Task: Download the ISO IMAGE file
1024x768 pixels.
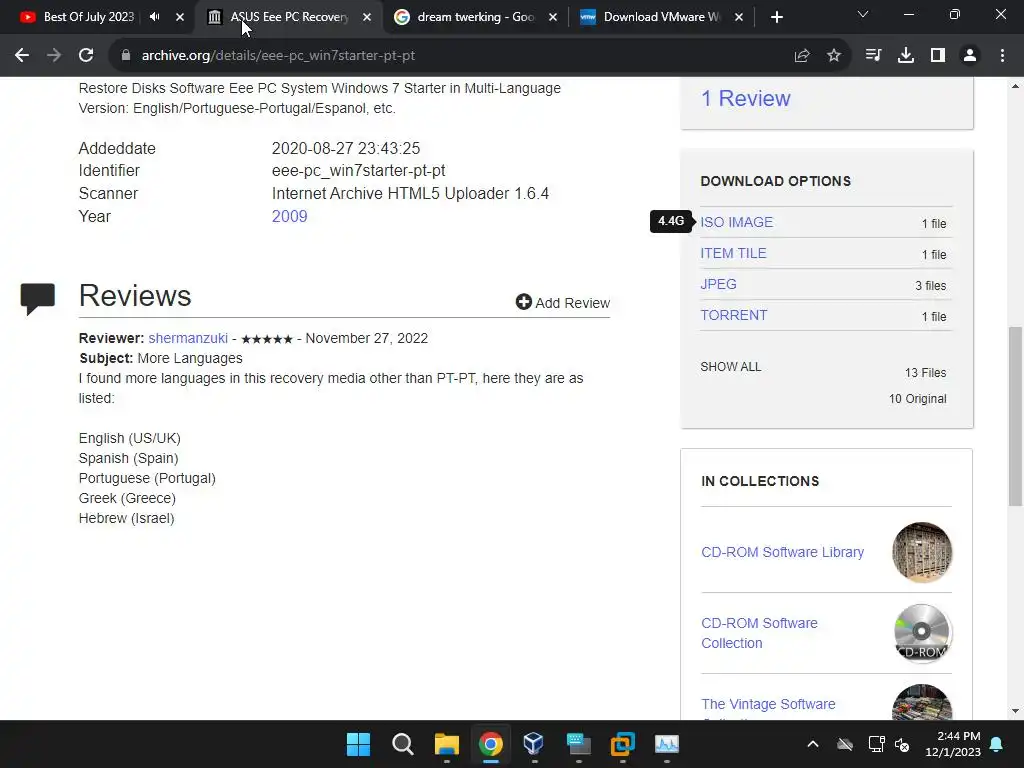Action: coord(737,222)
